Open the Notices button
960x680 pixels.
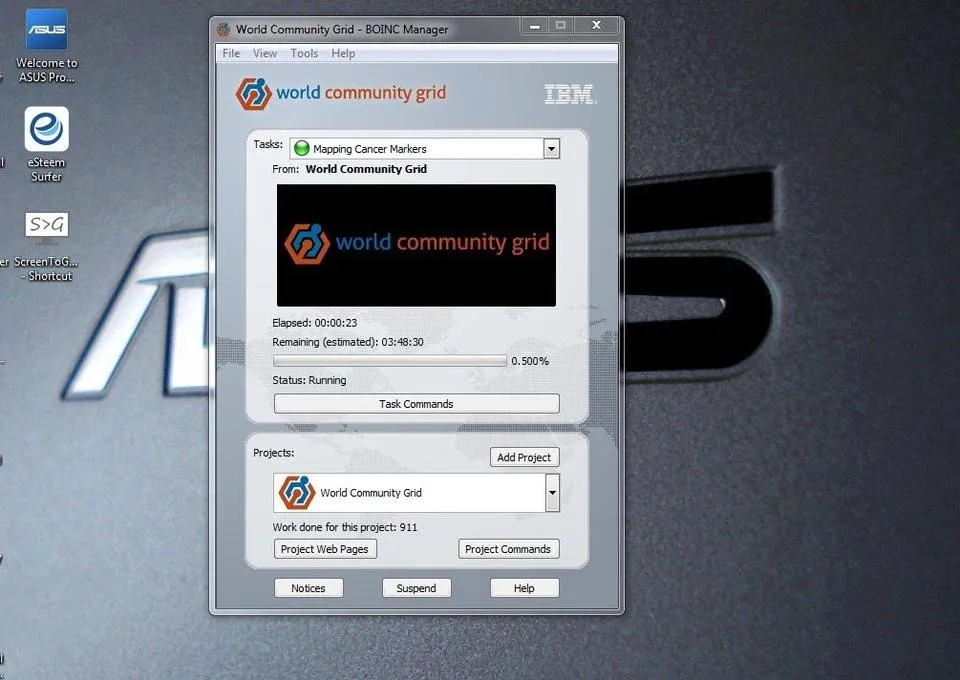(309, 588)
